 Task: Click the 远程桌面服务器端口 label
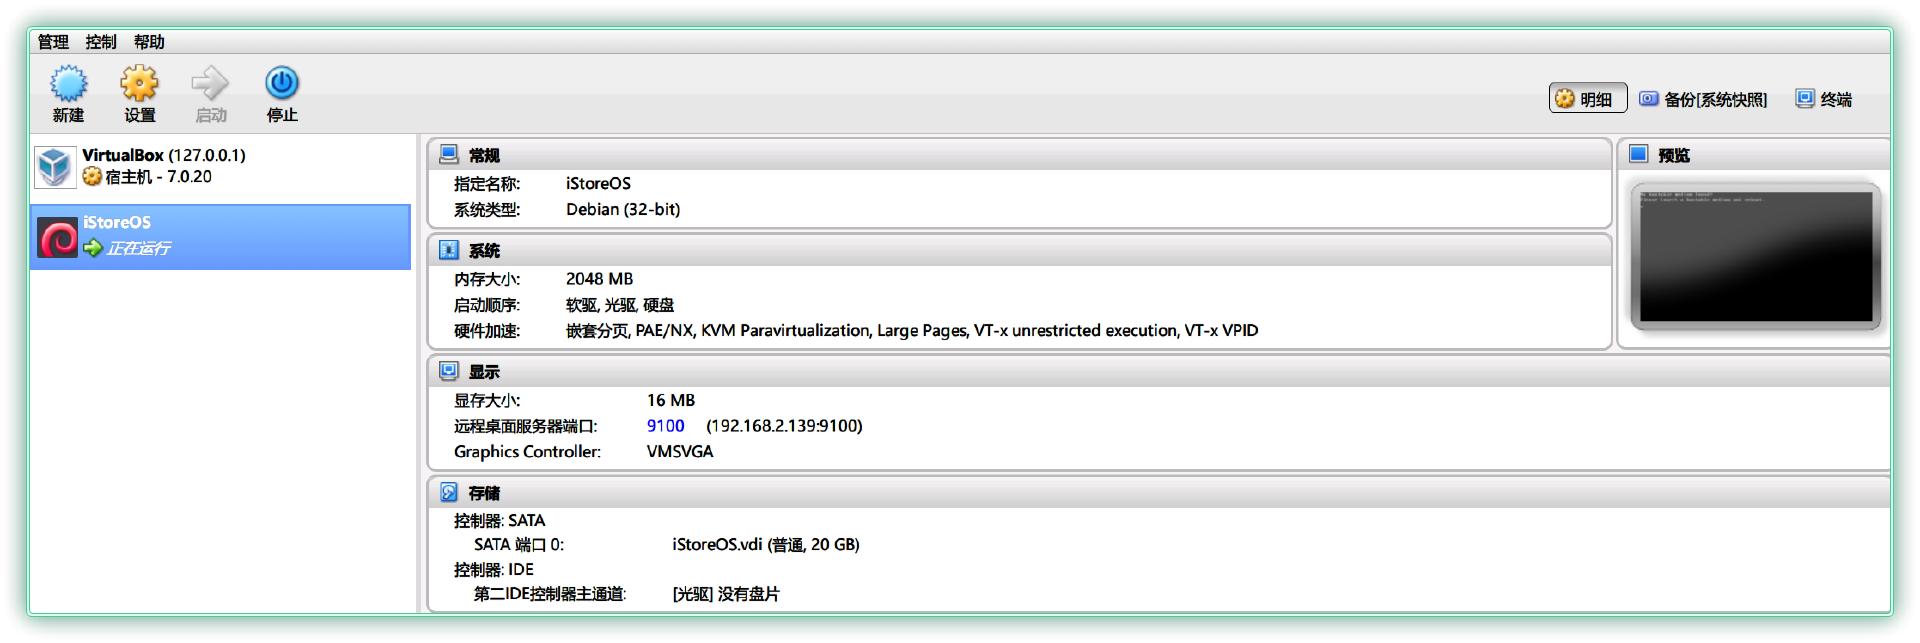coord(525,426)
